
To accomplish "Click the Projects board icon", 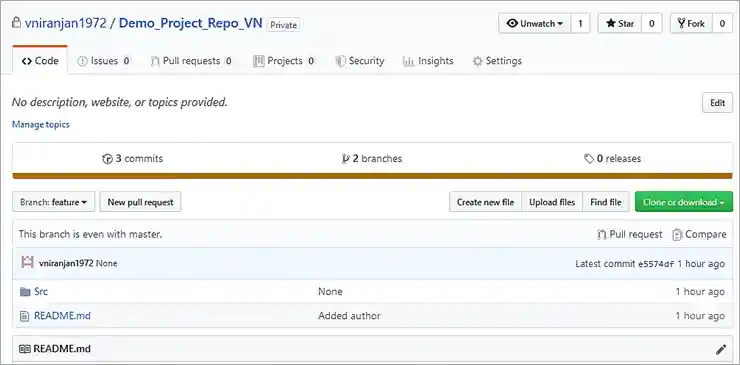I will tap(259, 61).
